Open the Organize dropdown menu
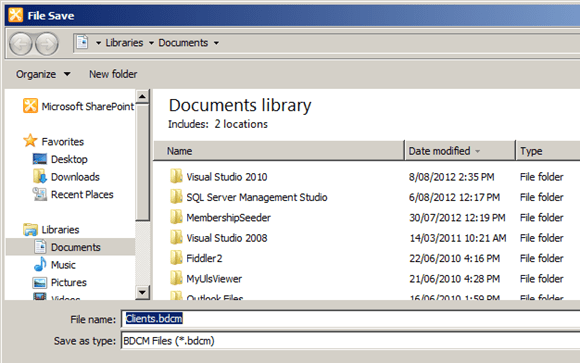The height and width of the screenshot is (363, 580). [x=43, y=74]
